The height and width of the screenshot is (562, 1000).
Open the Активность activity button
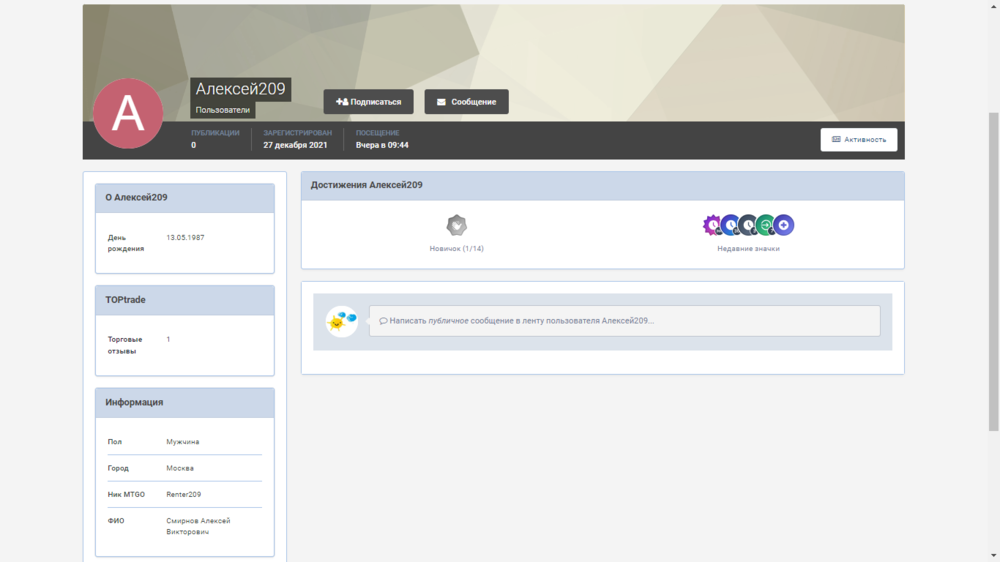tap(859, 140)
